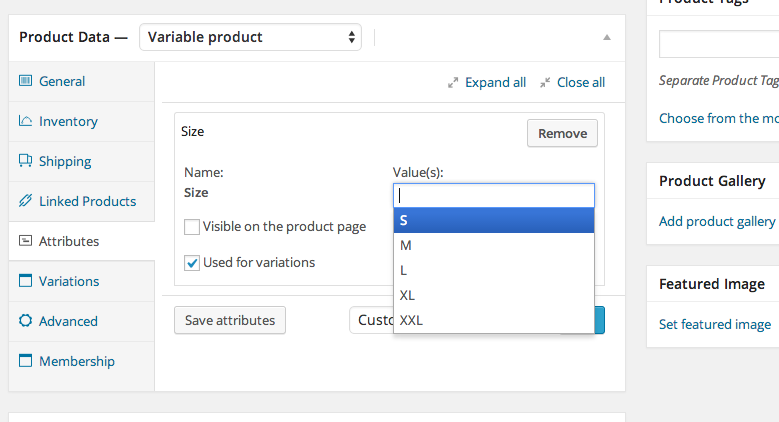Open the Linked Products tab

tap(81, 201)
